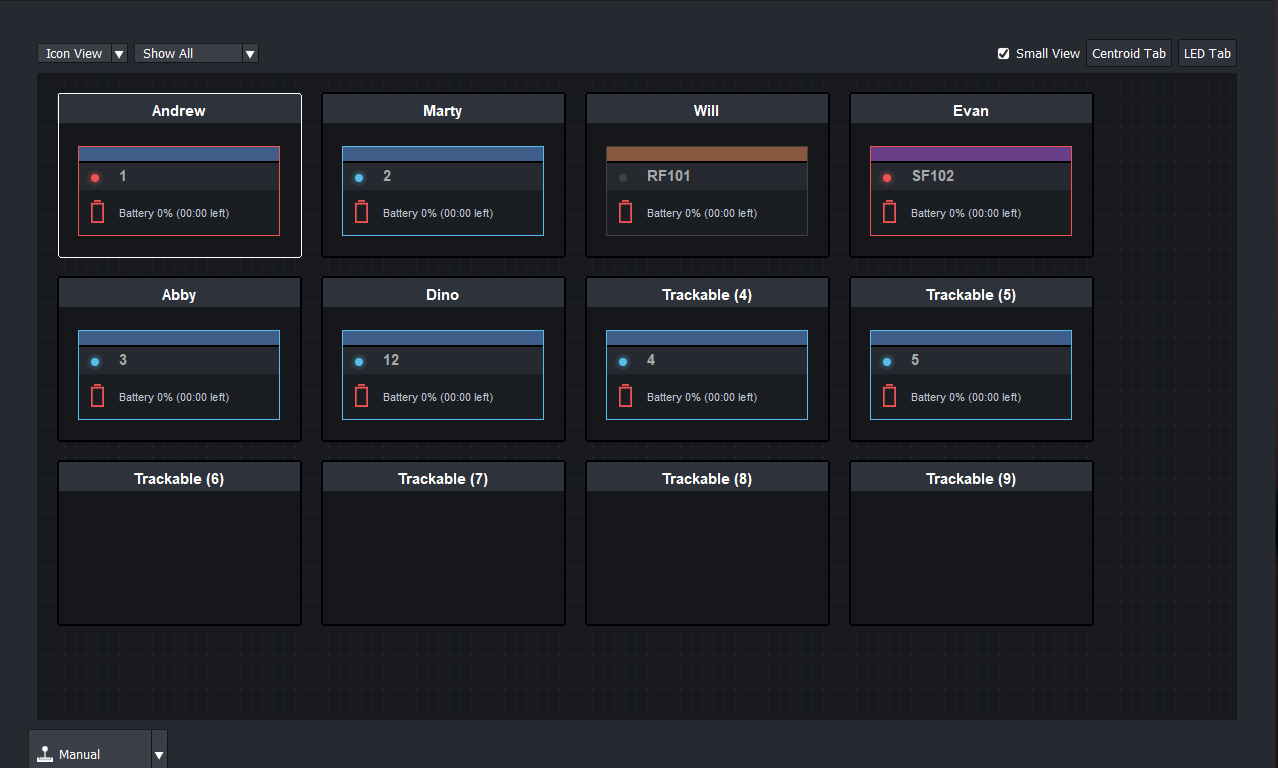Switch to the Centroid Tab

pos(1128,53)
